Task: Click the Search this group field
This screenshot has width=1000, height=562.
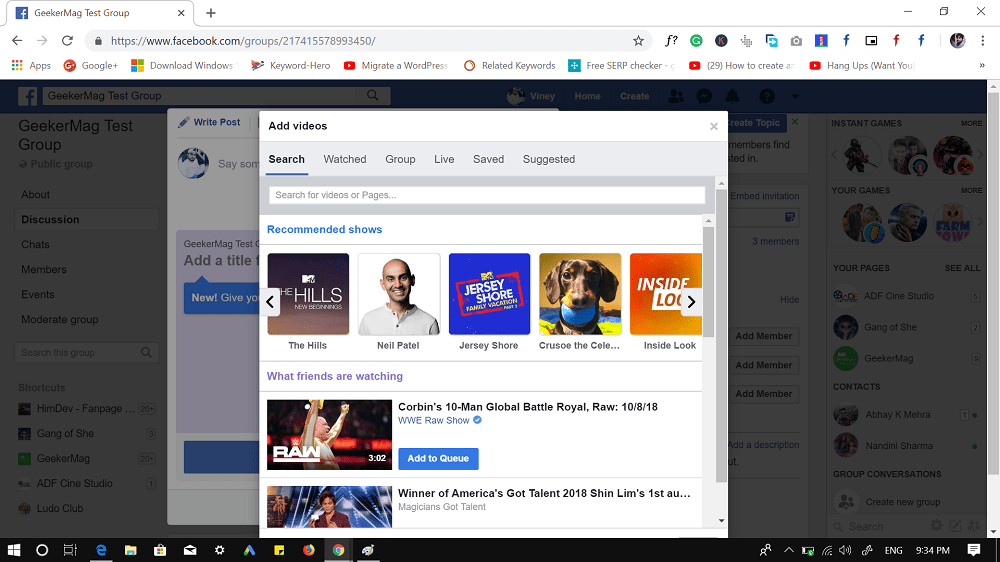Action: 86,353
